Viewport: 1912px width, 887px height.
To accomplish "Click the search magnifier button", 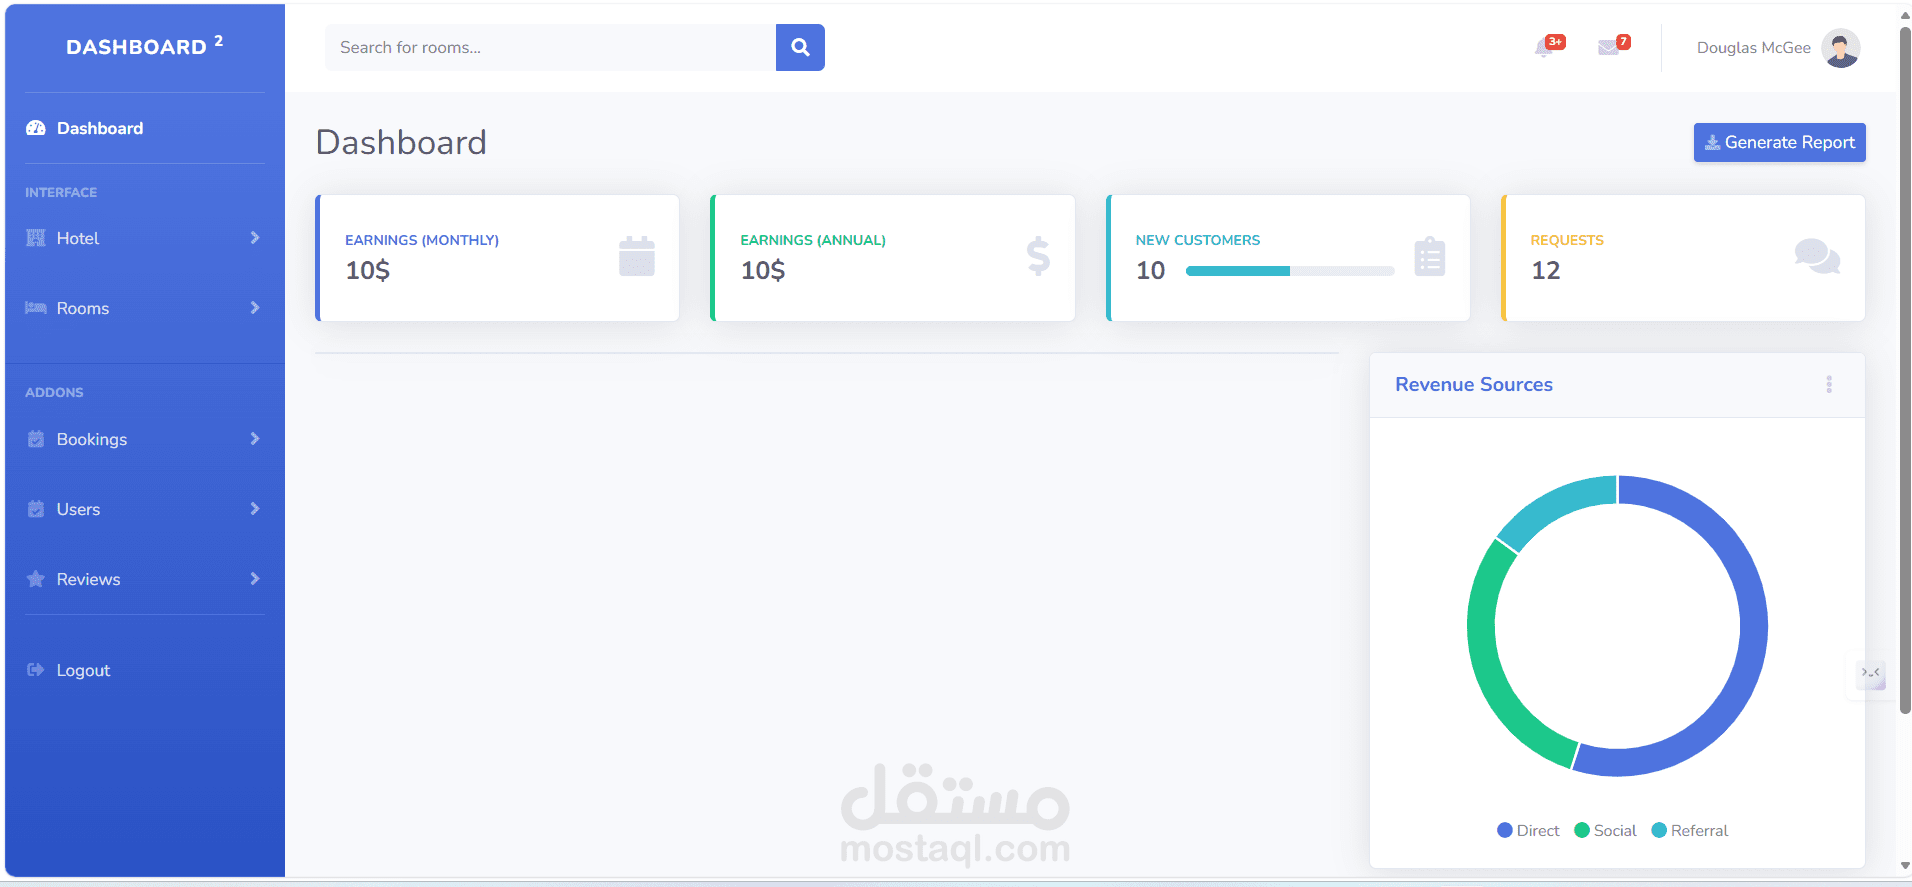I will 800,47.
